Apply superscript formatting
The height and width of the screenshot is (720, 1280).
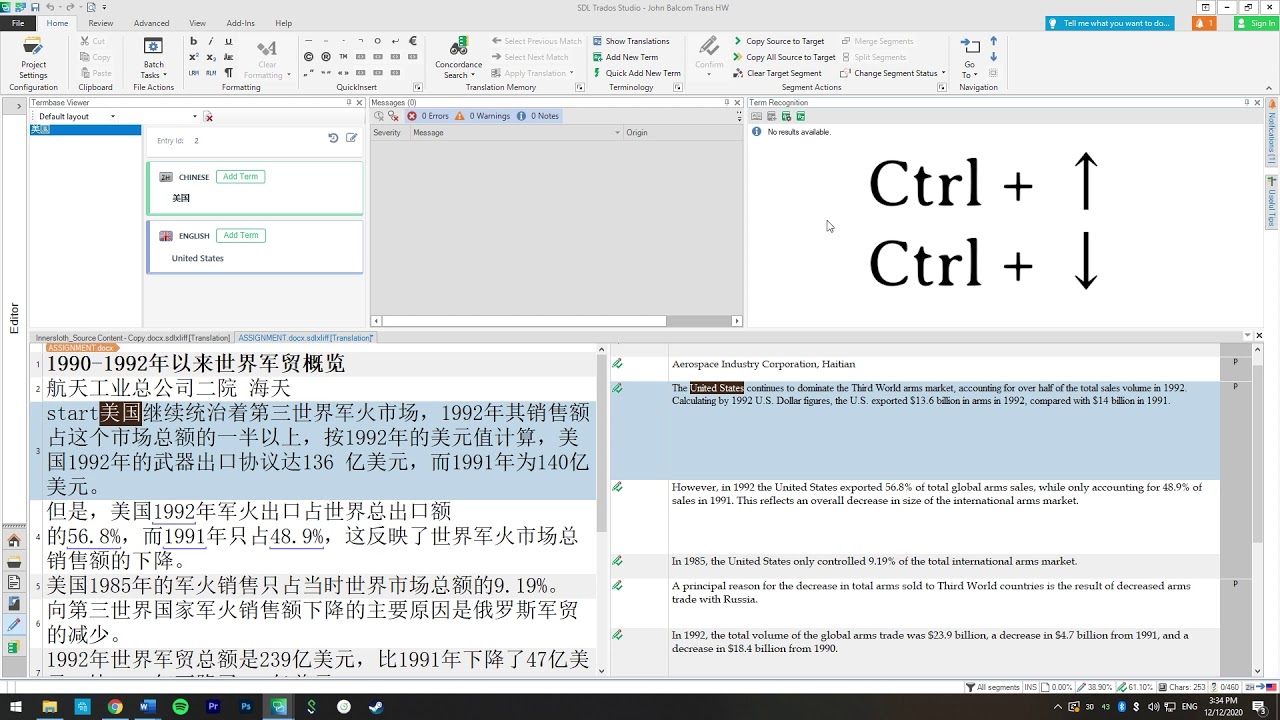193,57
